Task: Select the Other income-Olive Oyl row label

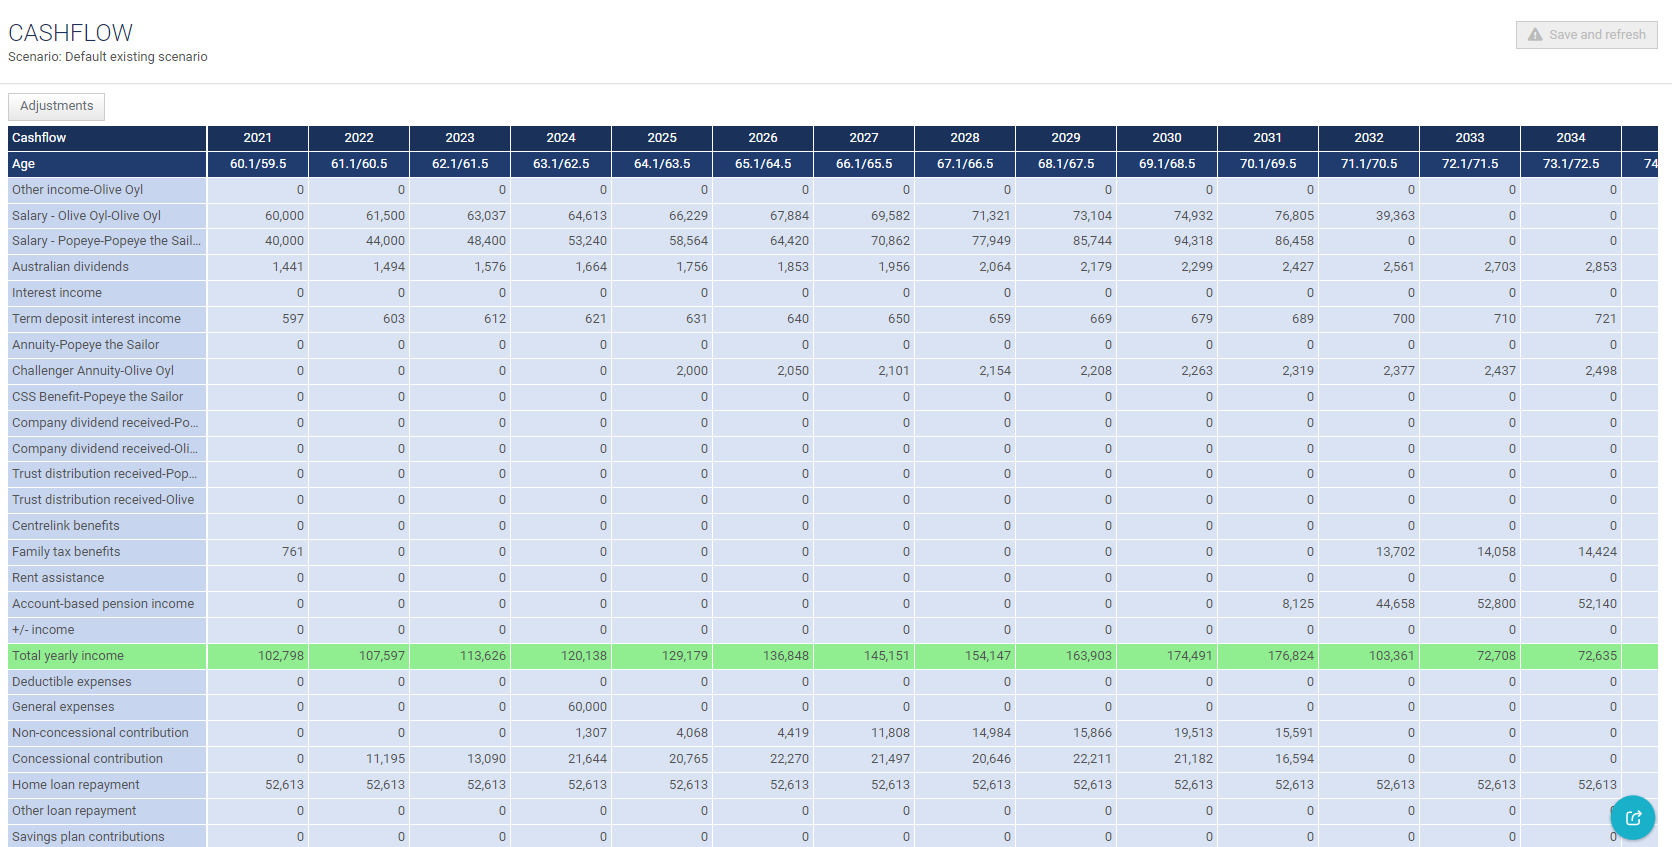Action: (x=107, y=190)
